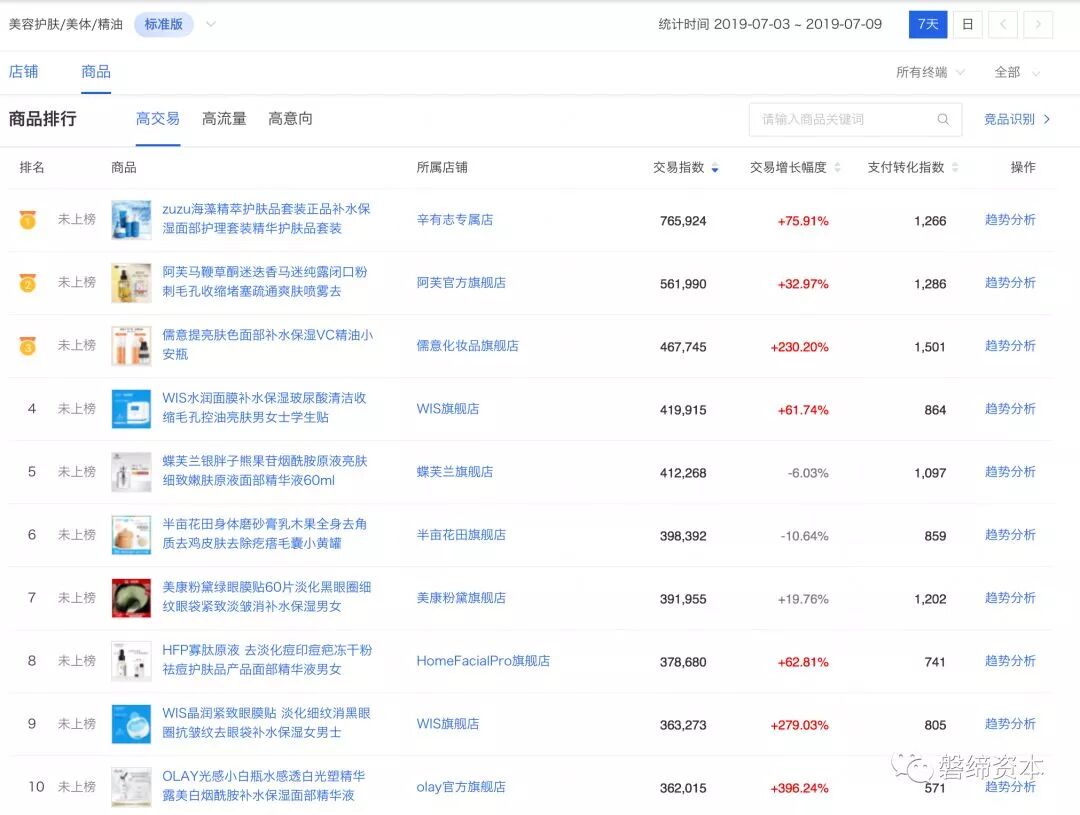The width and height of the screenshot is (1080, 815).
Task: Open 趋势分析 for 半亩花田 row
Action: click(1010, 535)
